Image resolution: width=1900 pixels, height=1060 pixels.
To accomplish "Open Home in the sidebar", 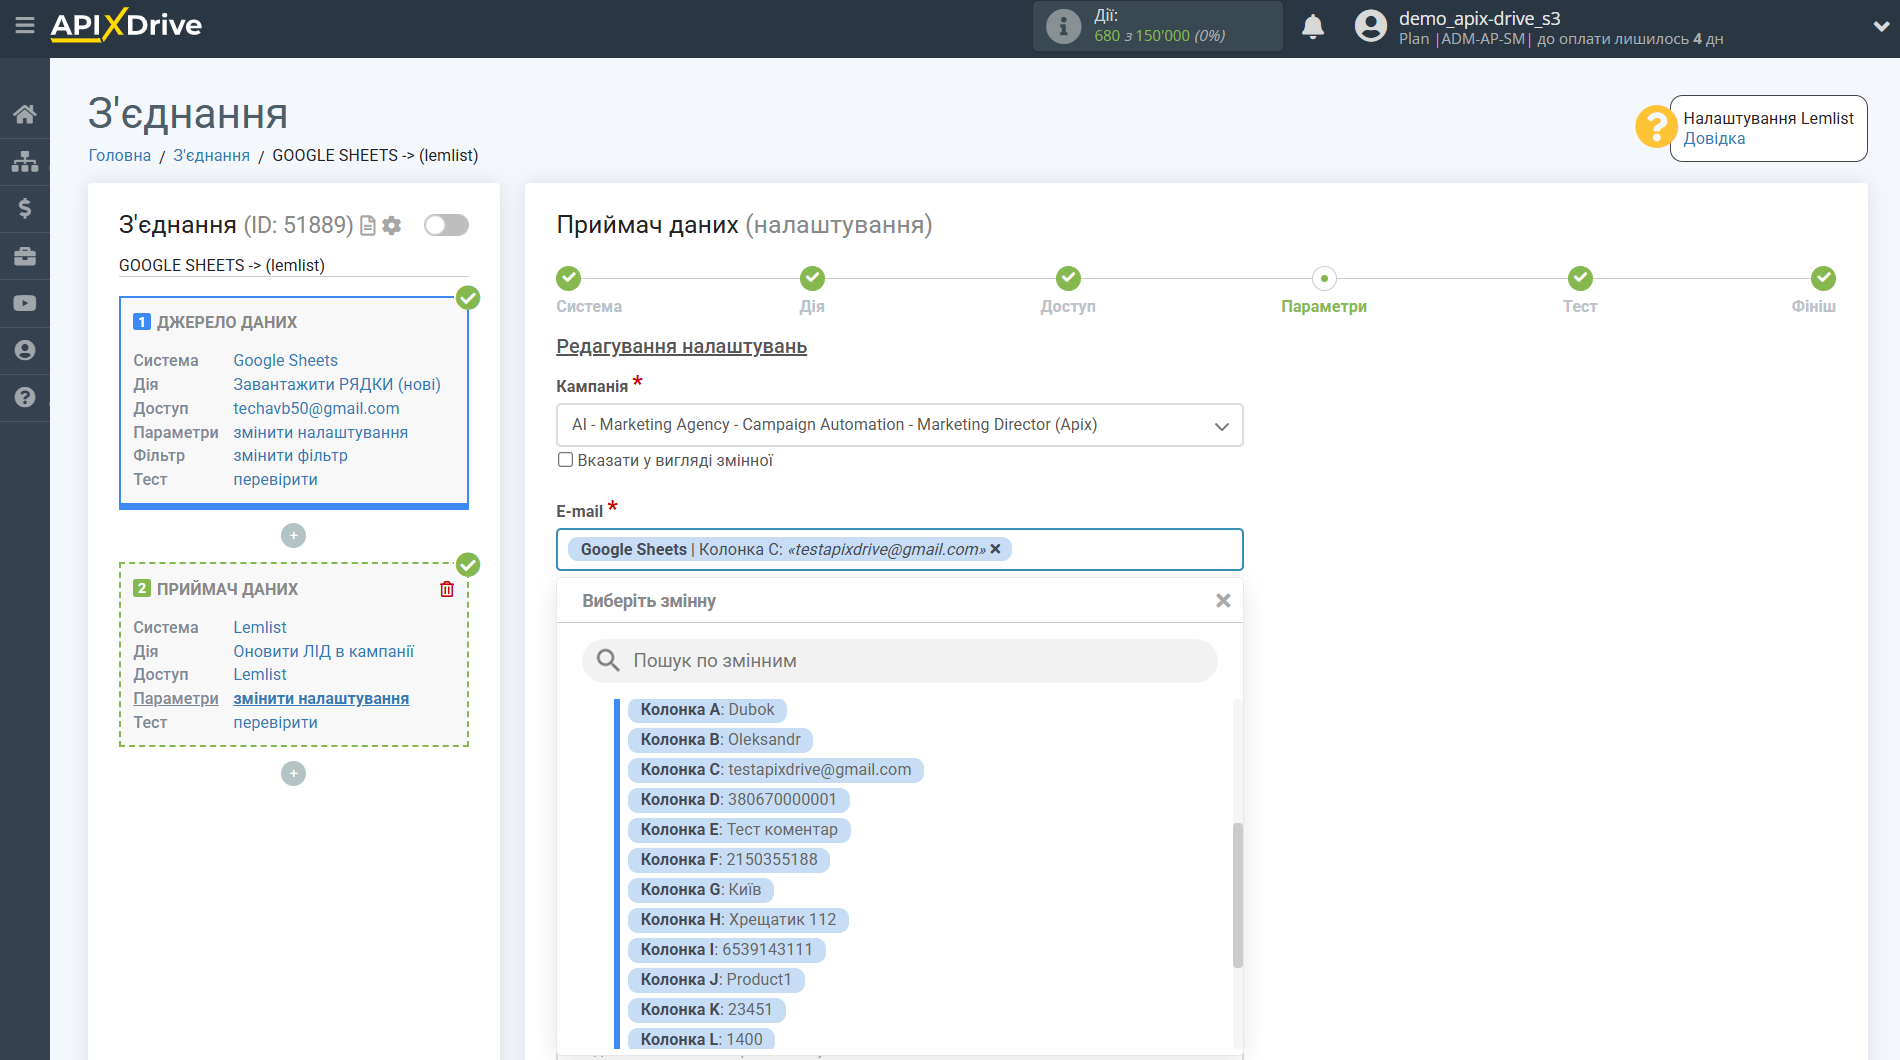I will point(25,114).
